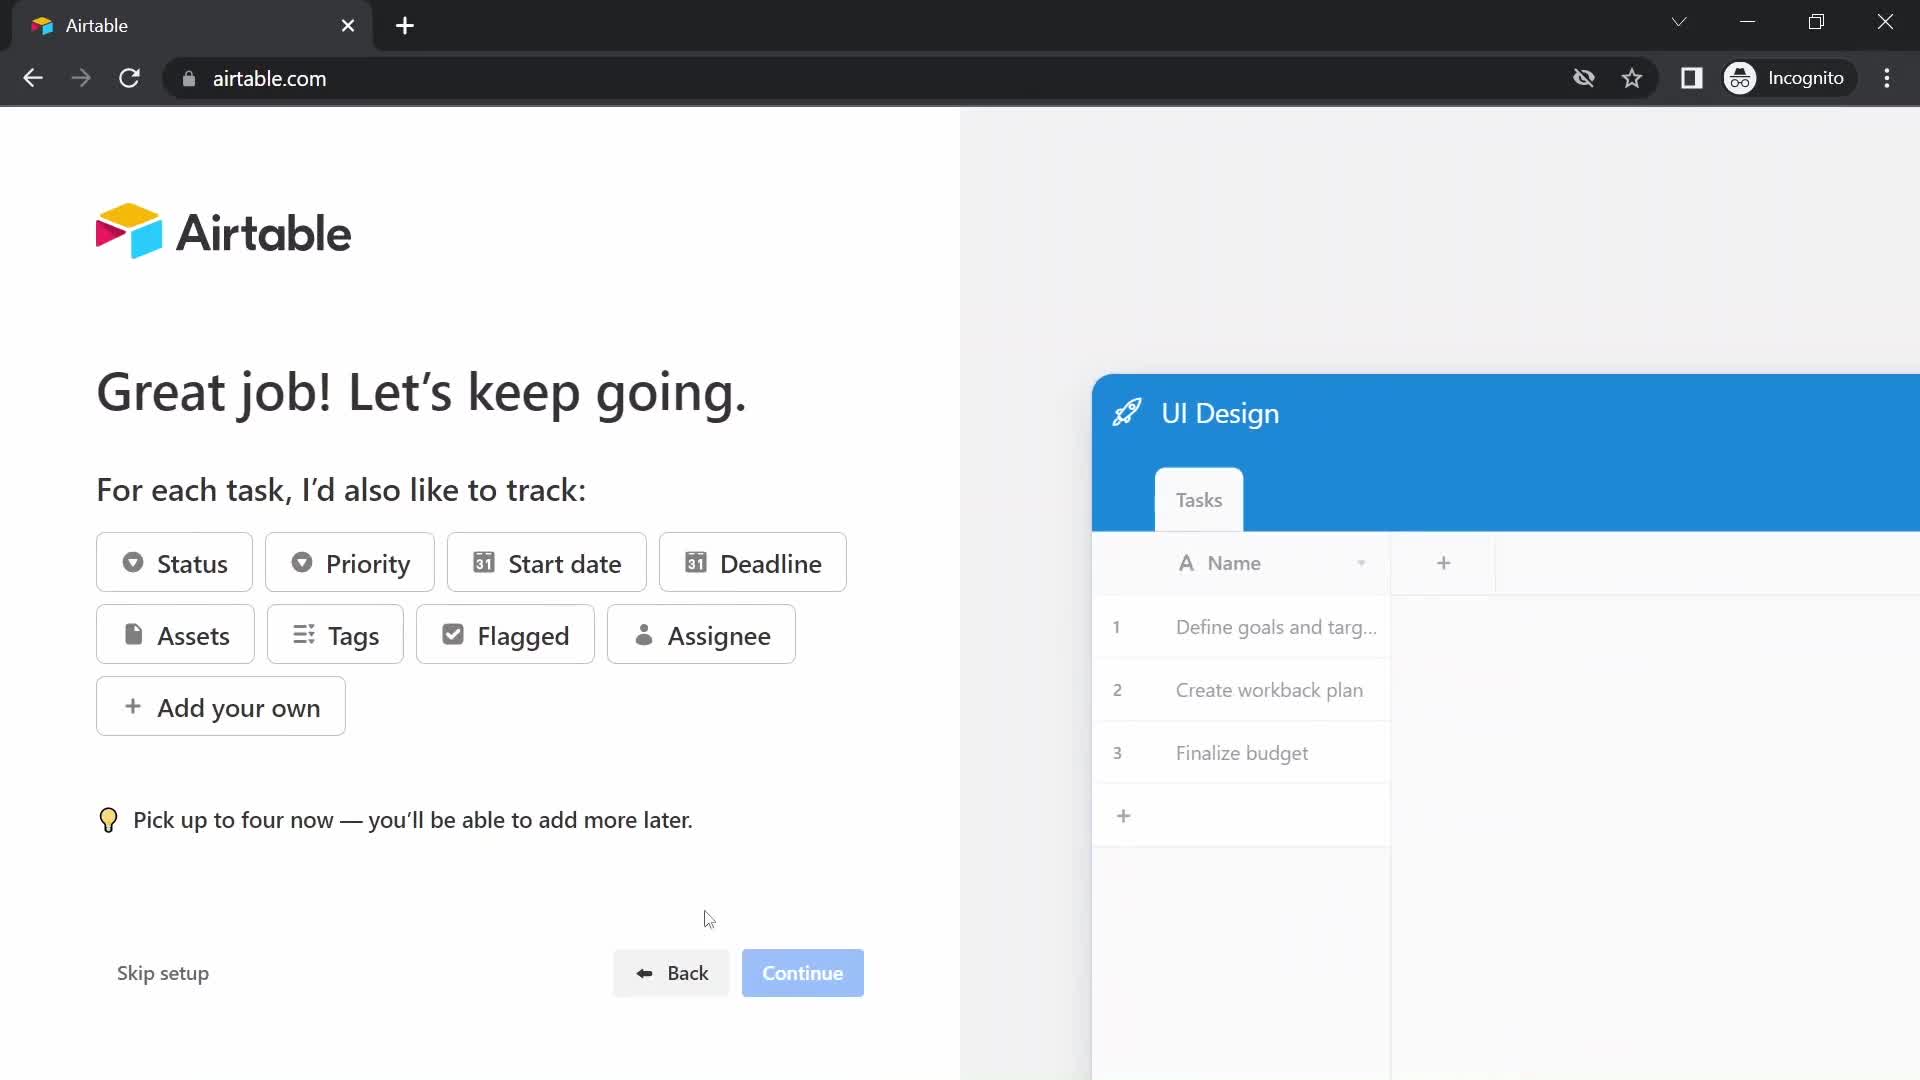Toggle the Flagged checkbox option
1920x1080 pixels.
(x=504, y=634)
